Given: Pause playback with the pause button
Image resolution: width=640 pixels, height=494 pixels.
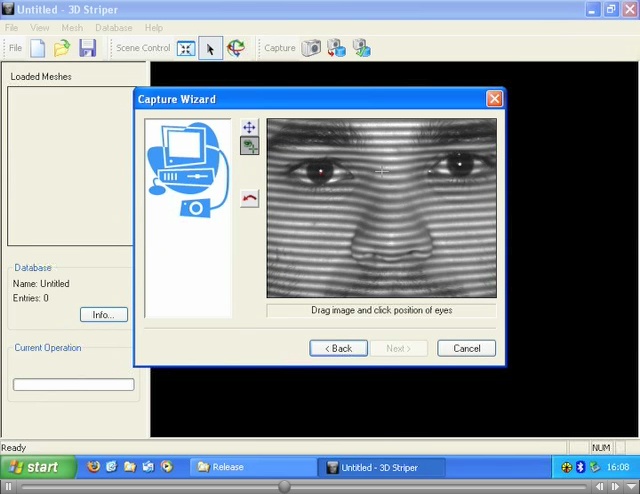Looking at the screenshot, I should point(8,487).
